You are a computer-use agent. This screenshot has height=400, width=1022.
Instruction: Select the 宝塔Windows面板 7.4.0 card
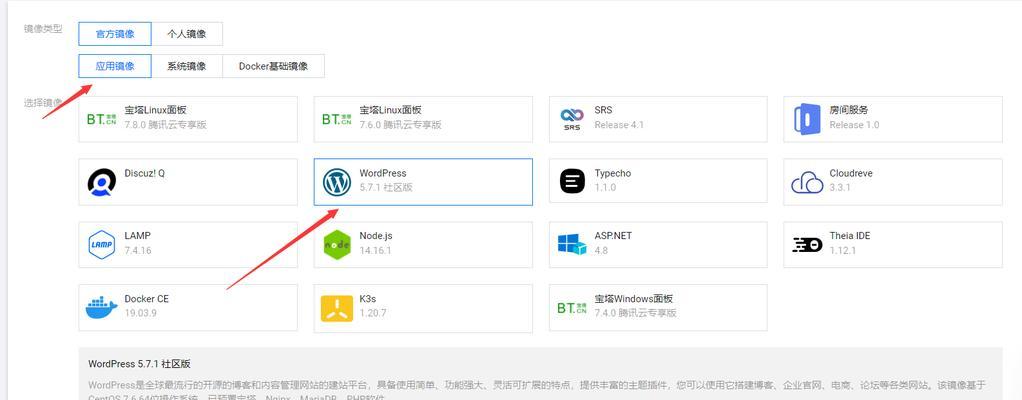point(658,307)
